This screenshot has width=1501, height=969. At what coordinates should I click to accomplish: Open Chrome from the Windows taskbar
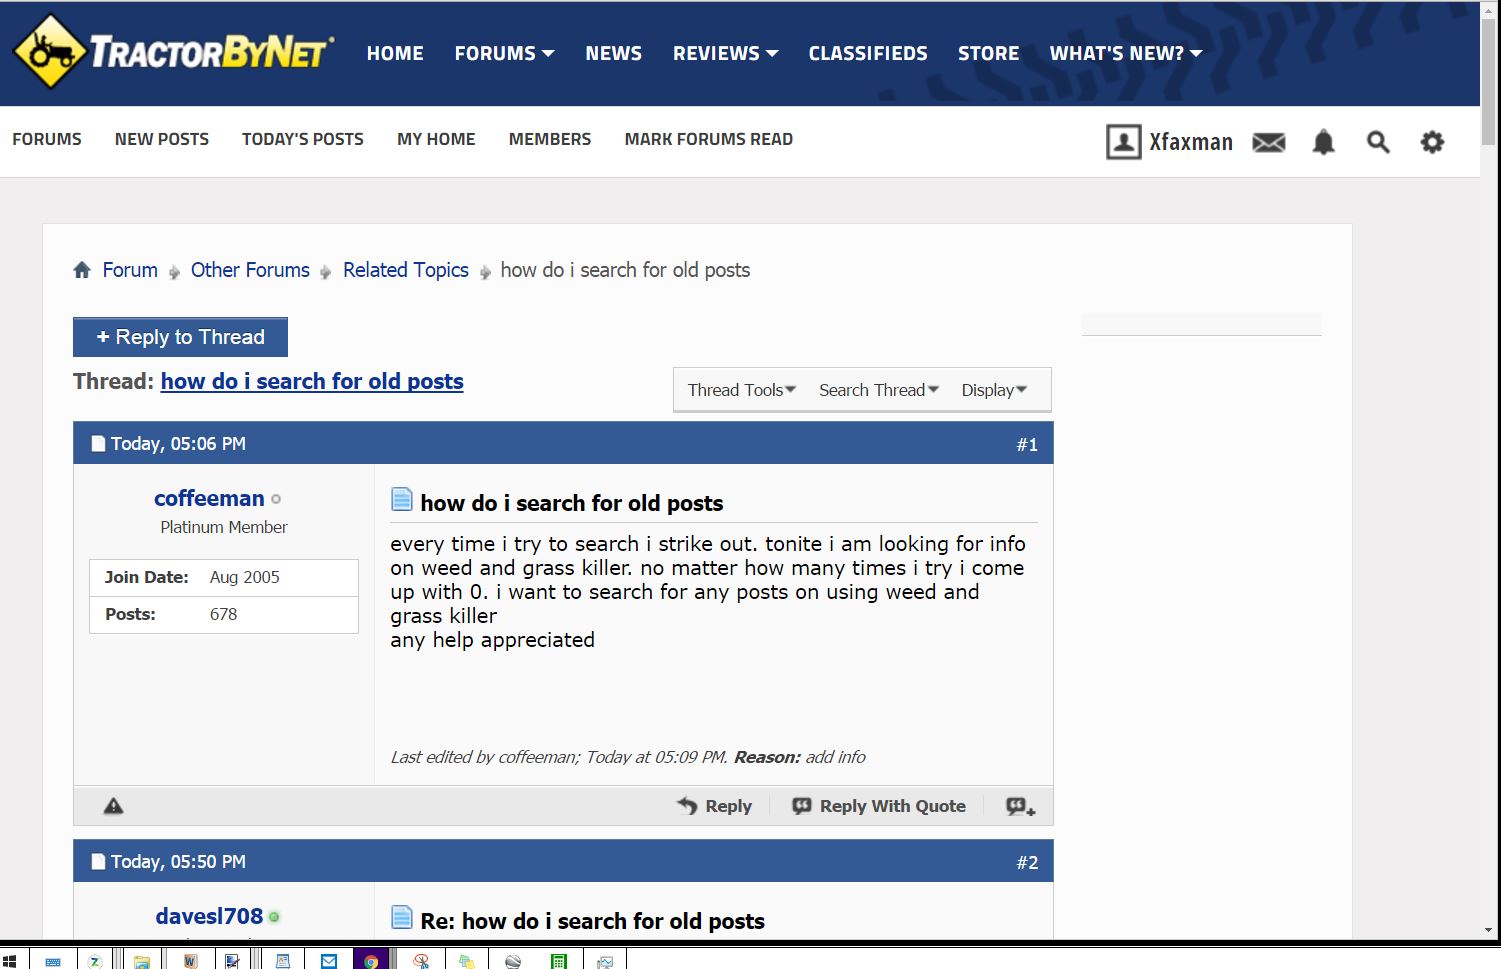[371, 961]
